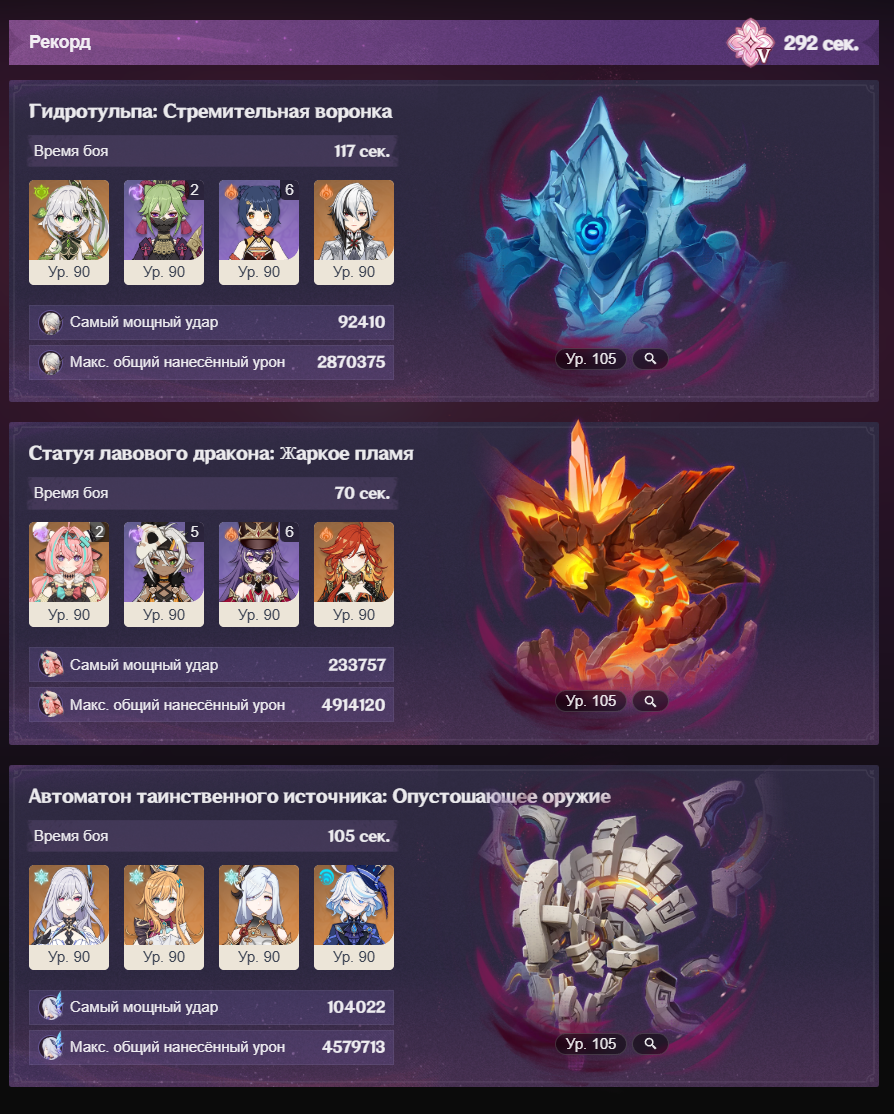Click the pink flower rank V emblem

click(750, 43)
